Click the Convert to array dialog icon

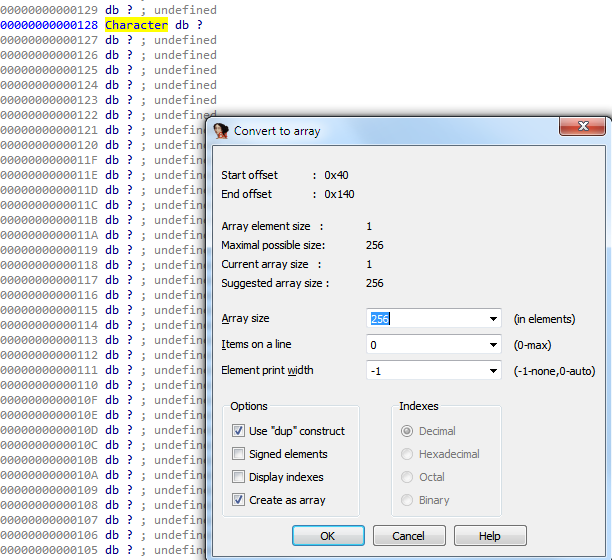coord(221,130)
